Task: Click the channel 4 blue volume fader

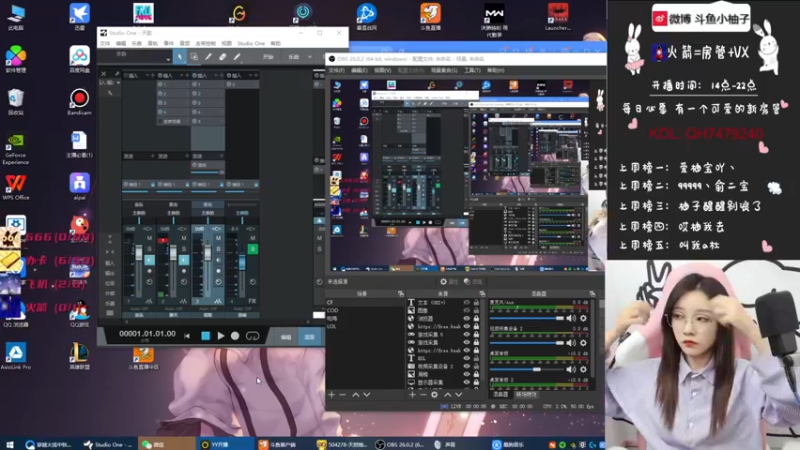Action: pos(242,262)
